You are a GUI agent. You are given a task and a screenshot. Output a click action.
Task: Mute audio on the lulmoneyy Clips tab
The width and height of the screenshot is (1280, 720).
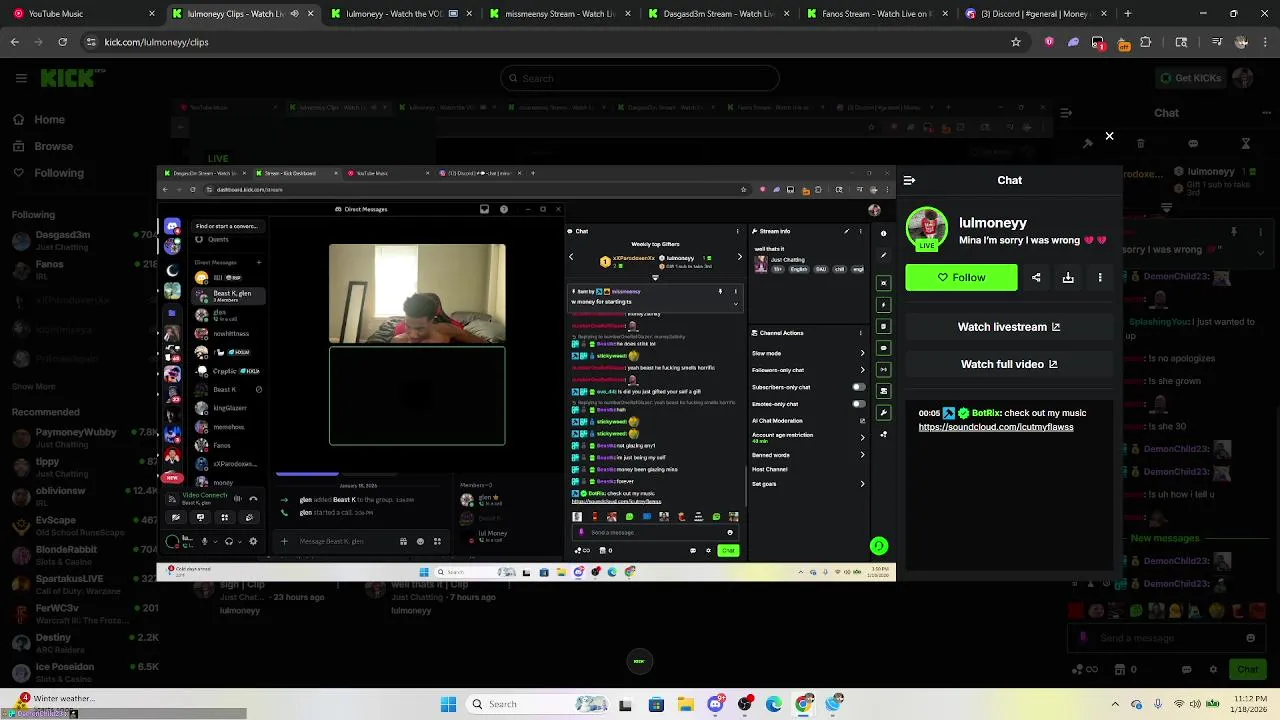[x=294, y=14]
